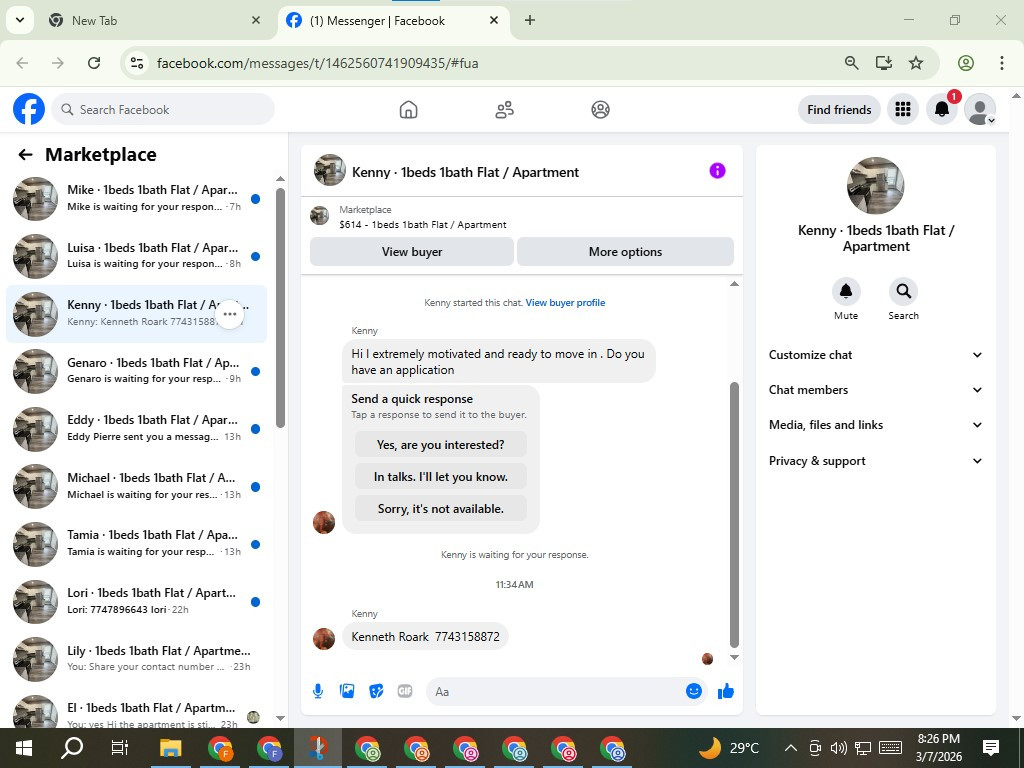
Task: Click the More options button
Action: point(625,251)
